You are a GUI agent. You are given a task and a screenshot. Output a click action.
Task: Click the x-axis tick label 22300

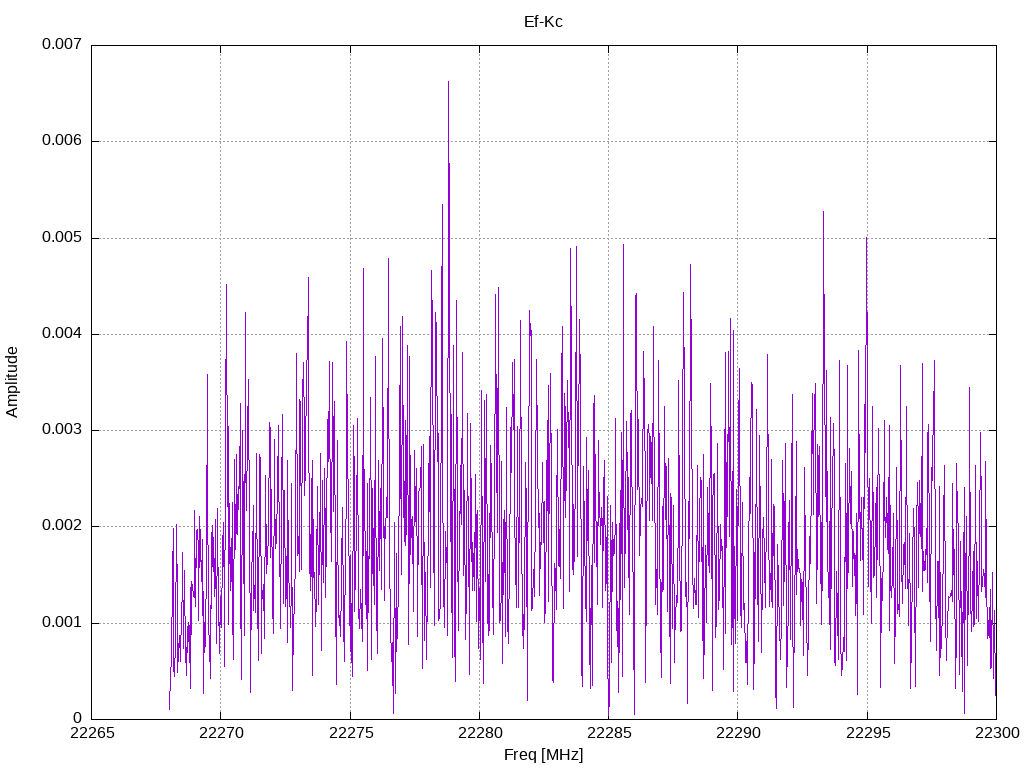pos(997,733)
